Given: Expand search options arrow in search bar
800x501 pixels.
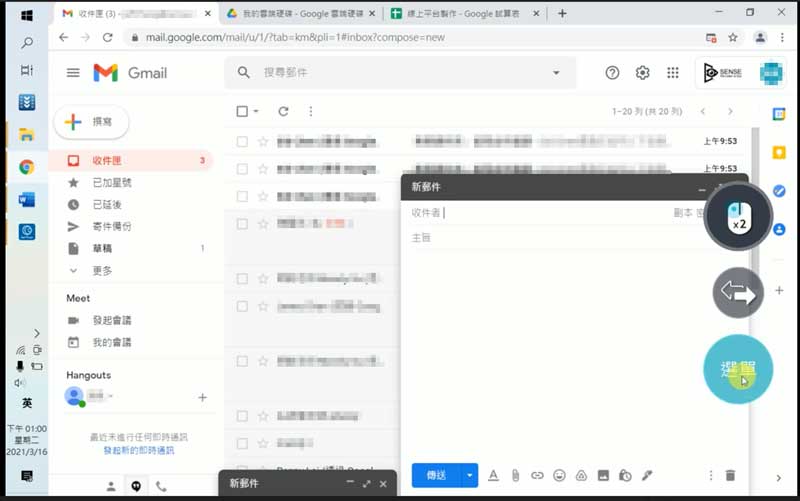Looking at the screenshot, I should (557, 73).
